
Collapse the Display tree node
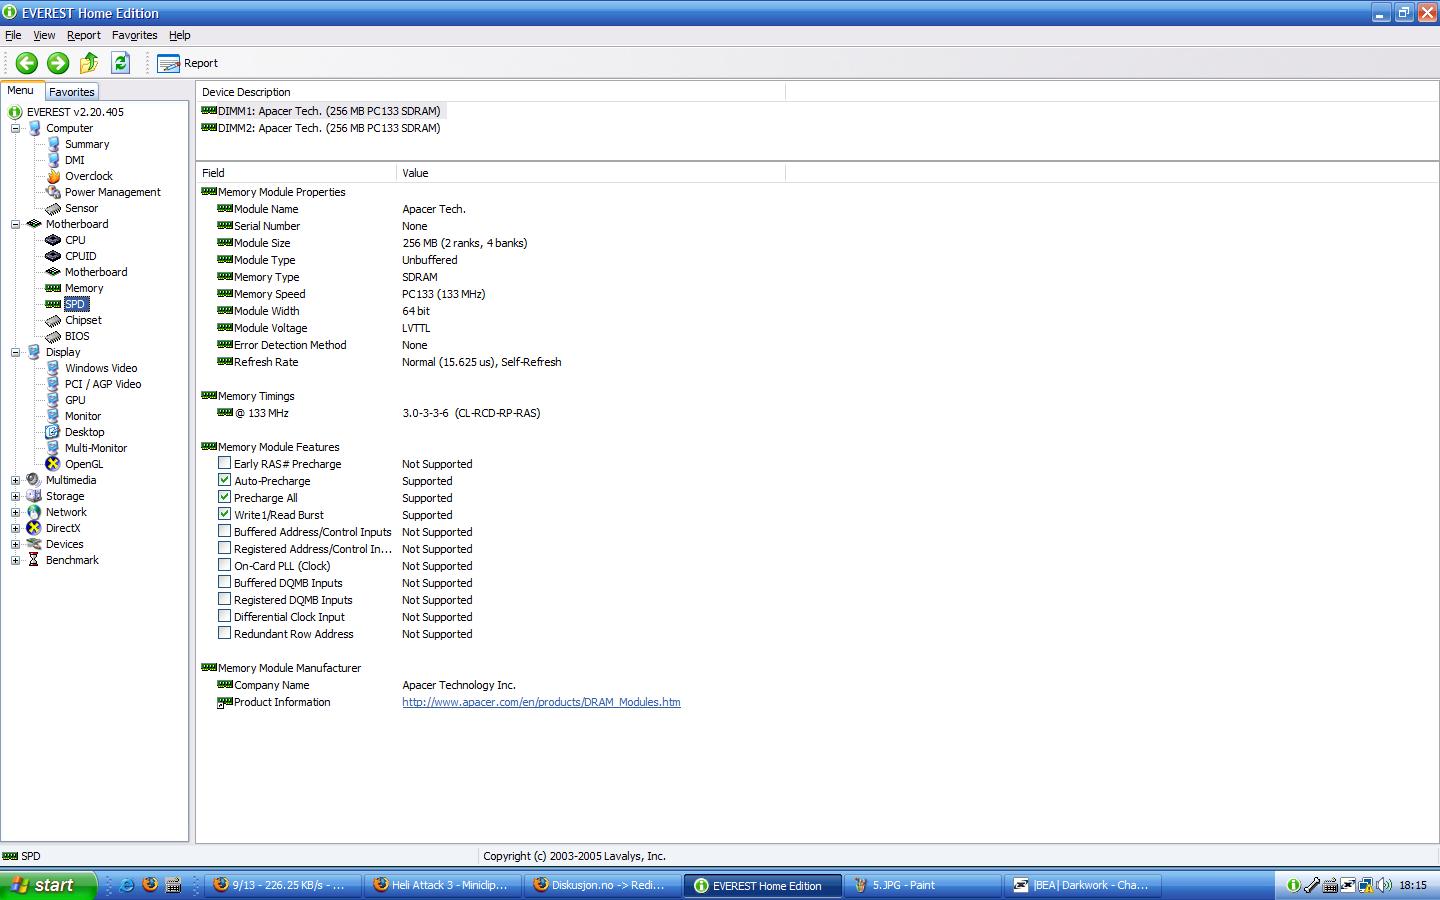click(16, 352)
